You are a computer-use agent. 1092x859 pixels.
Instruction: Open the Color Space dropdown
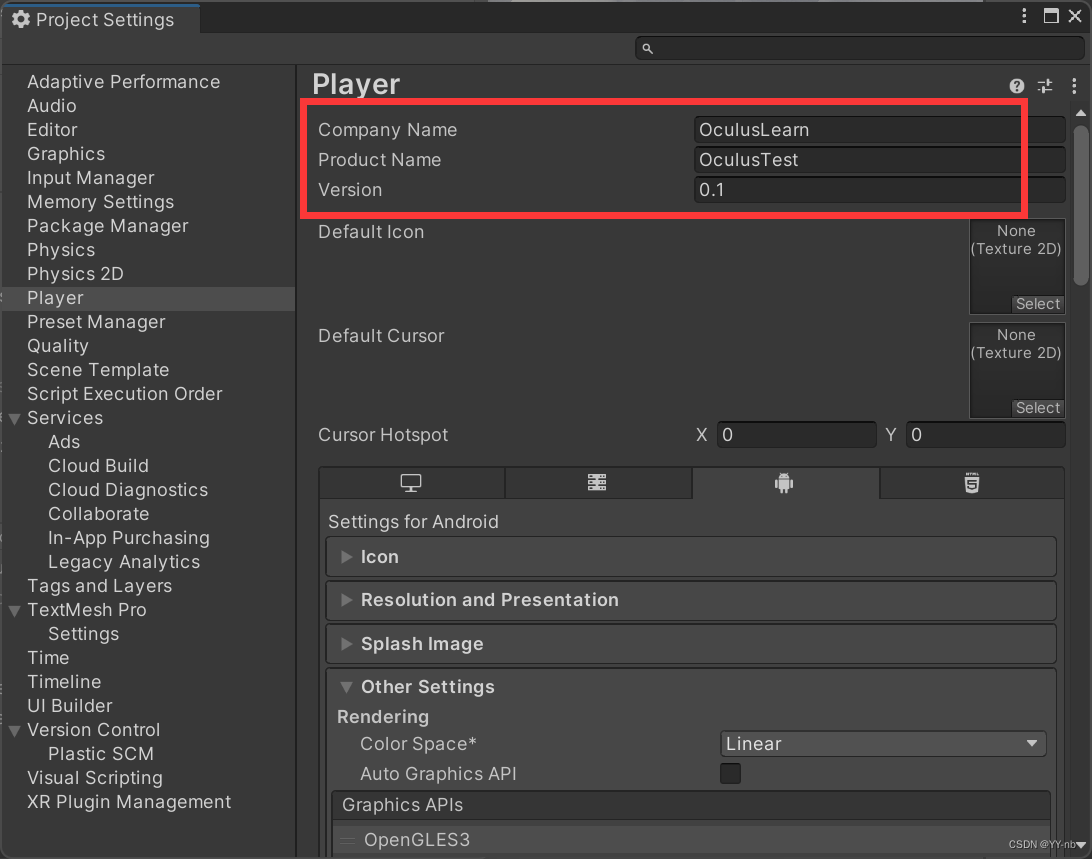(x=882, y=744)
